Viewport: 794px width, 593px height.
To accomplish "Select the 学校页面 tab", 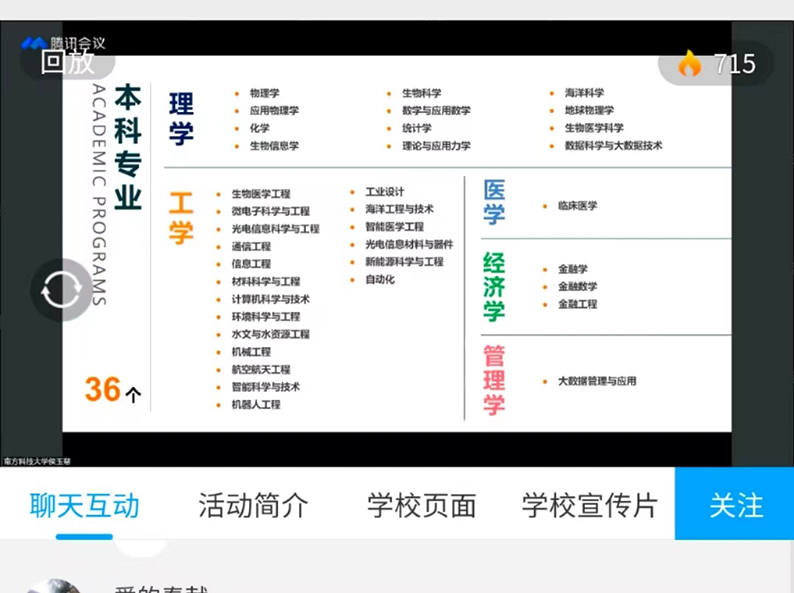I will [x=421, y=505].
